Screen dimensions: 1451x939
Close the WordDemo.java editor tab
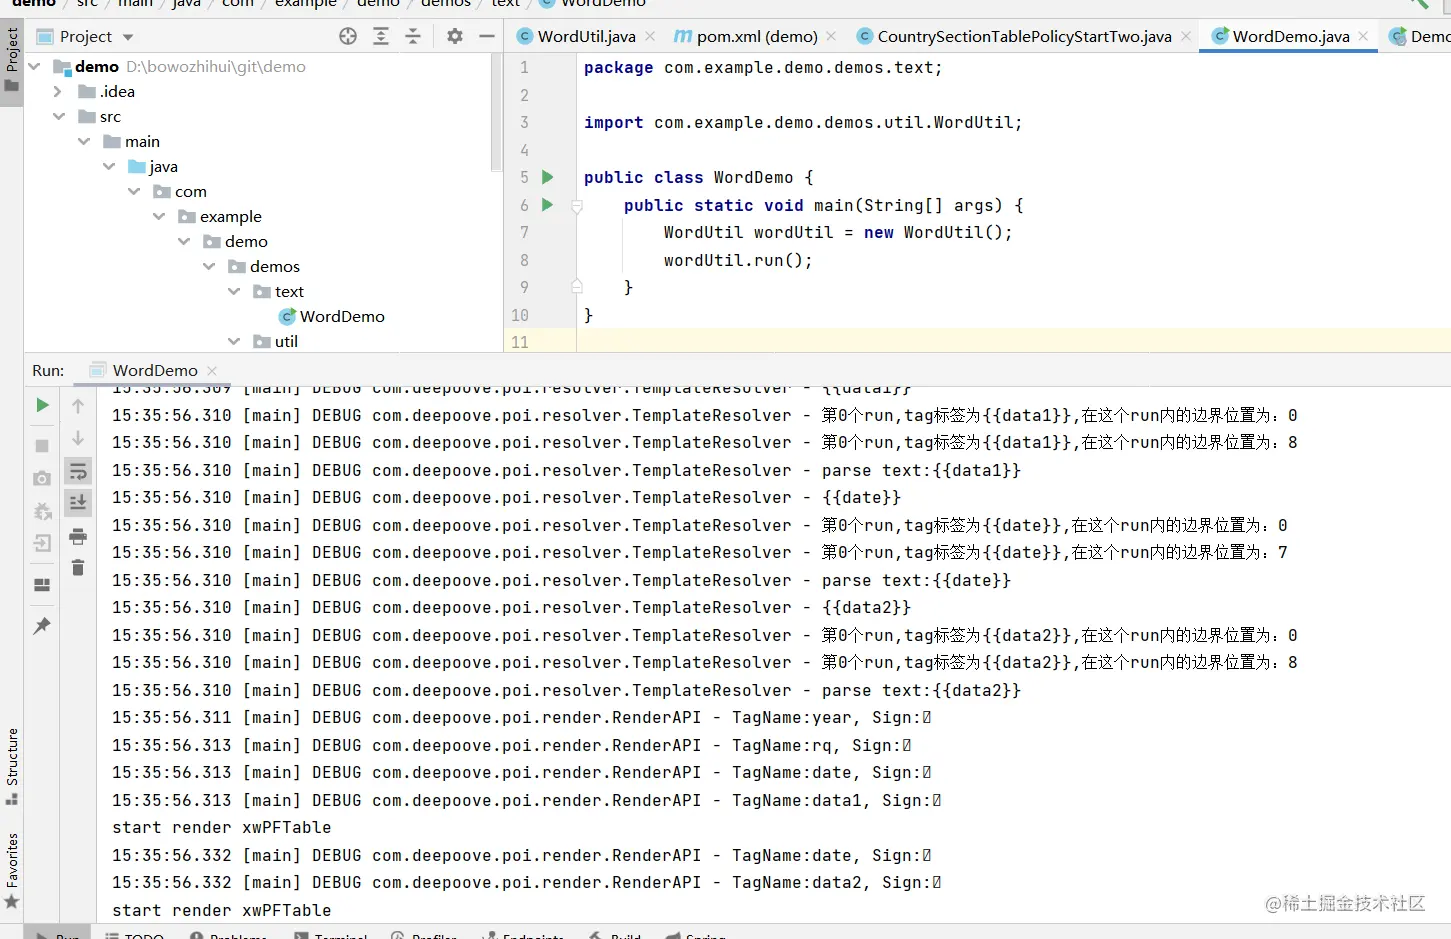click(1363, 36)
